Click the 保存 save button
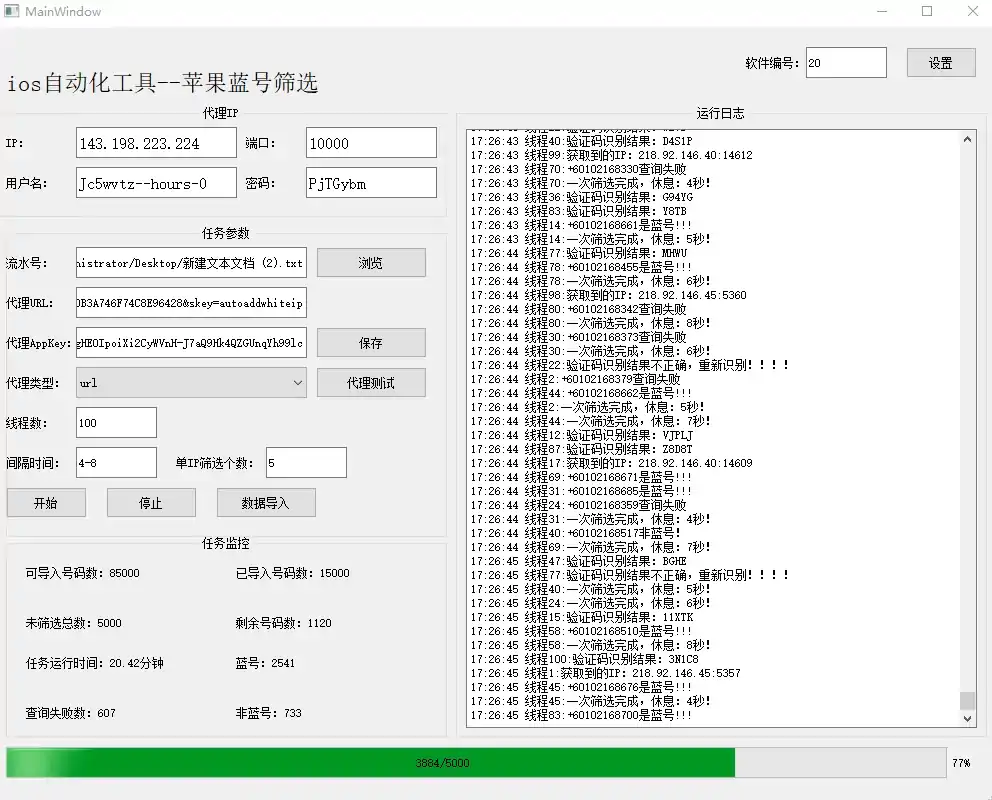Viewport: 992px width, 800px height. (x=371, y=343)
